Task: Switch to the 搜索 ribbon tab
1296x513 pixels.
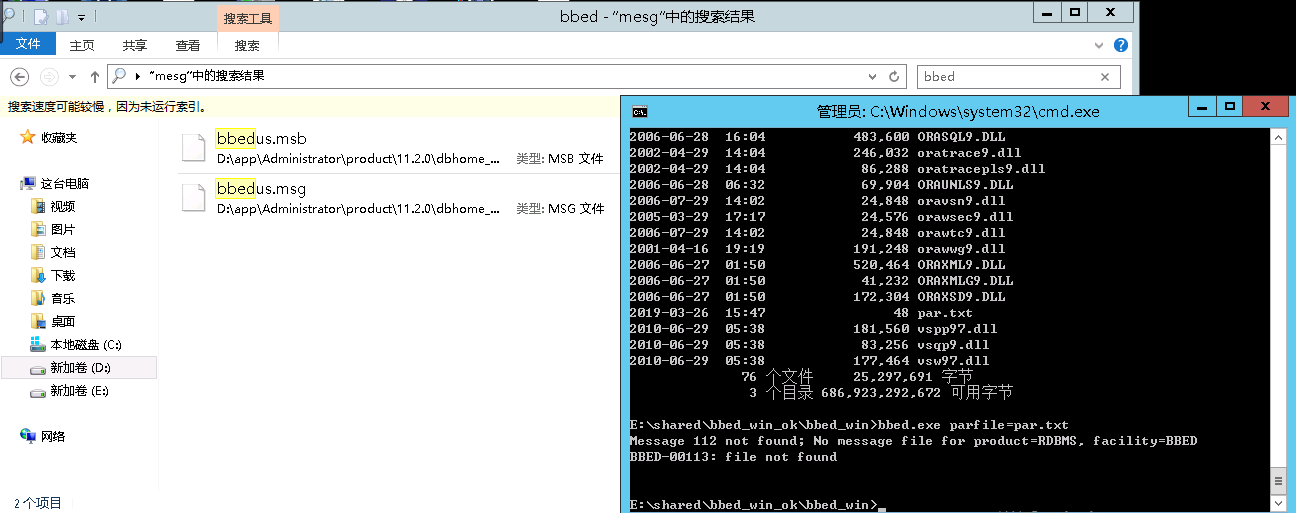Action: point(247,45)
